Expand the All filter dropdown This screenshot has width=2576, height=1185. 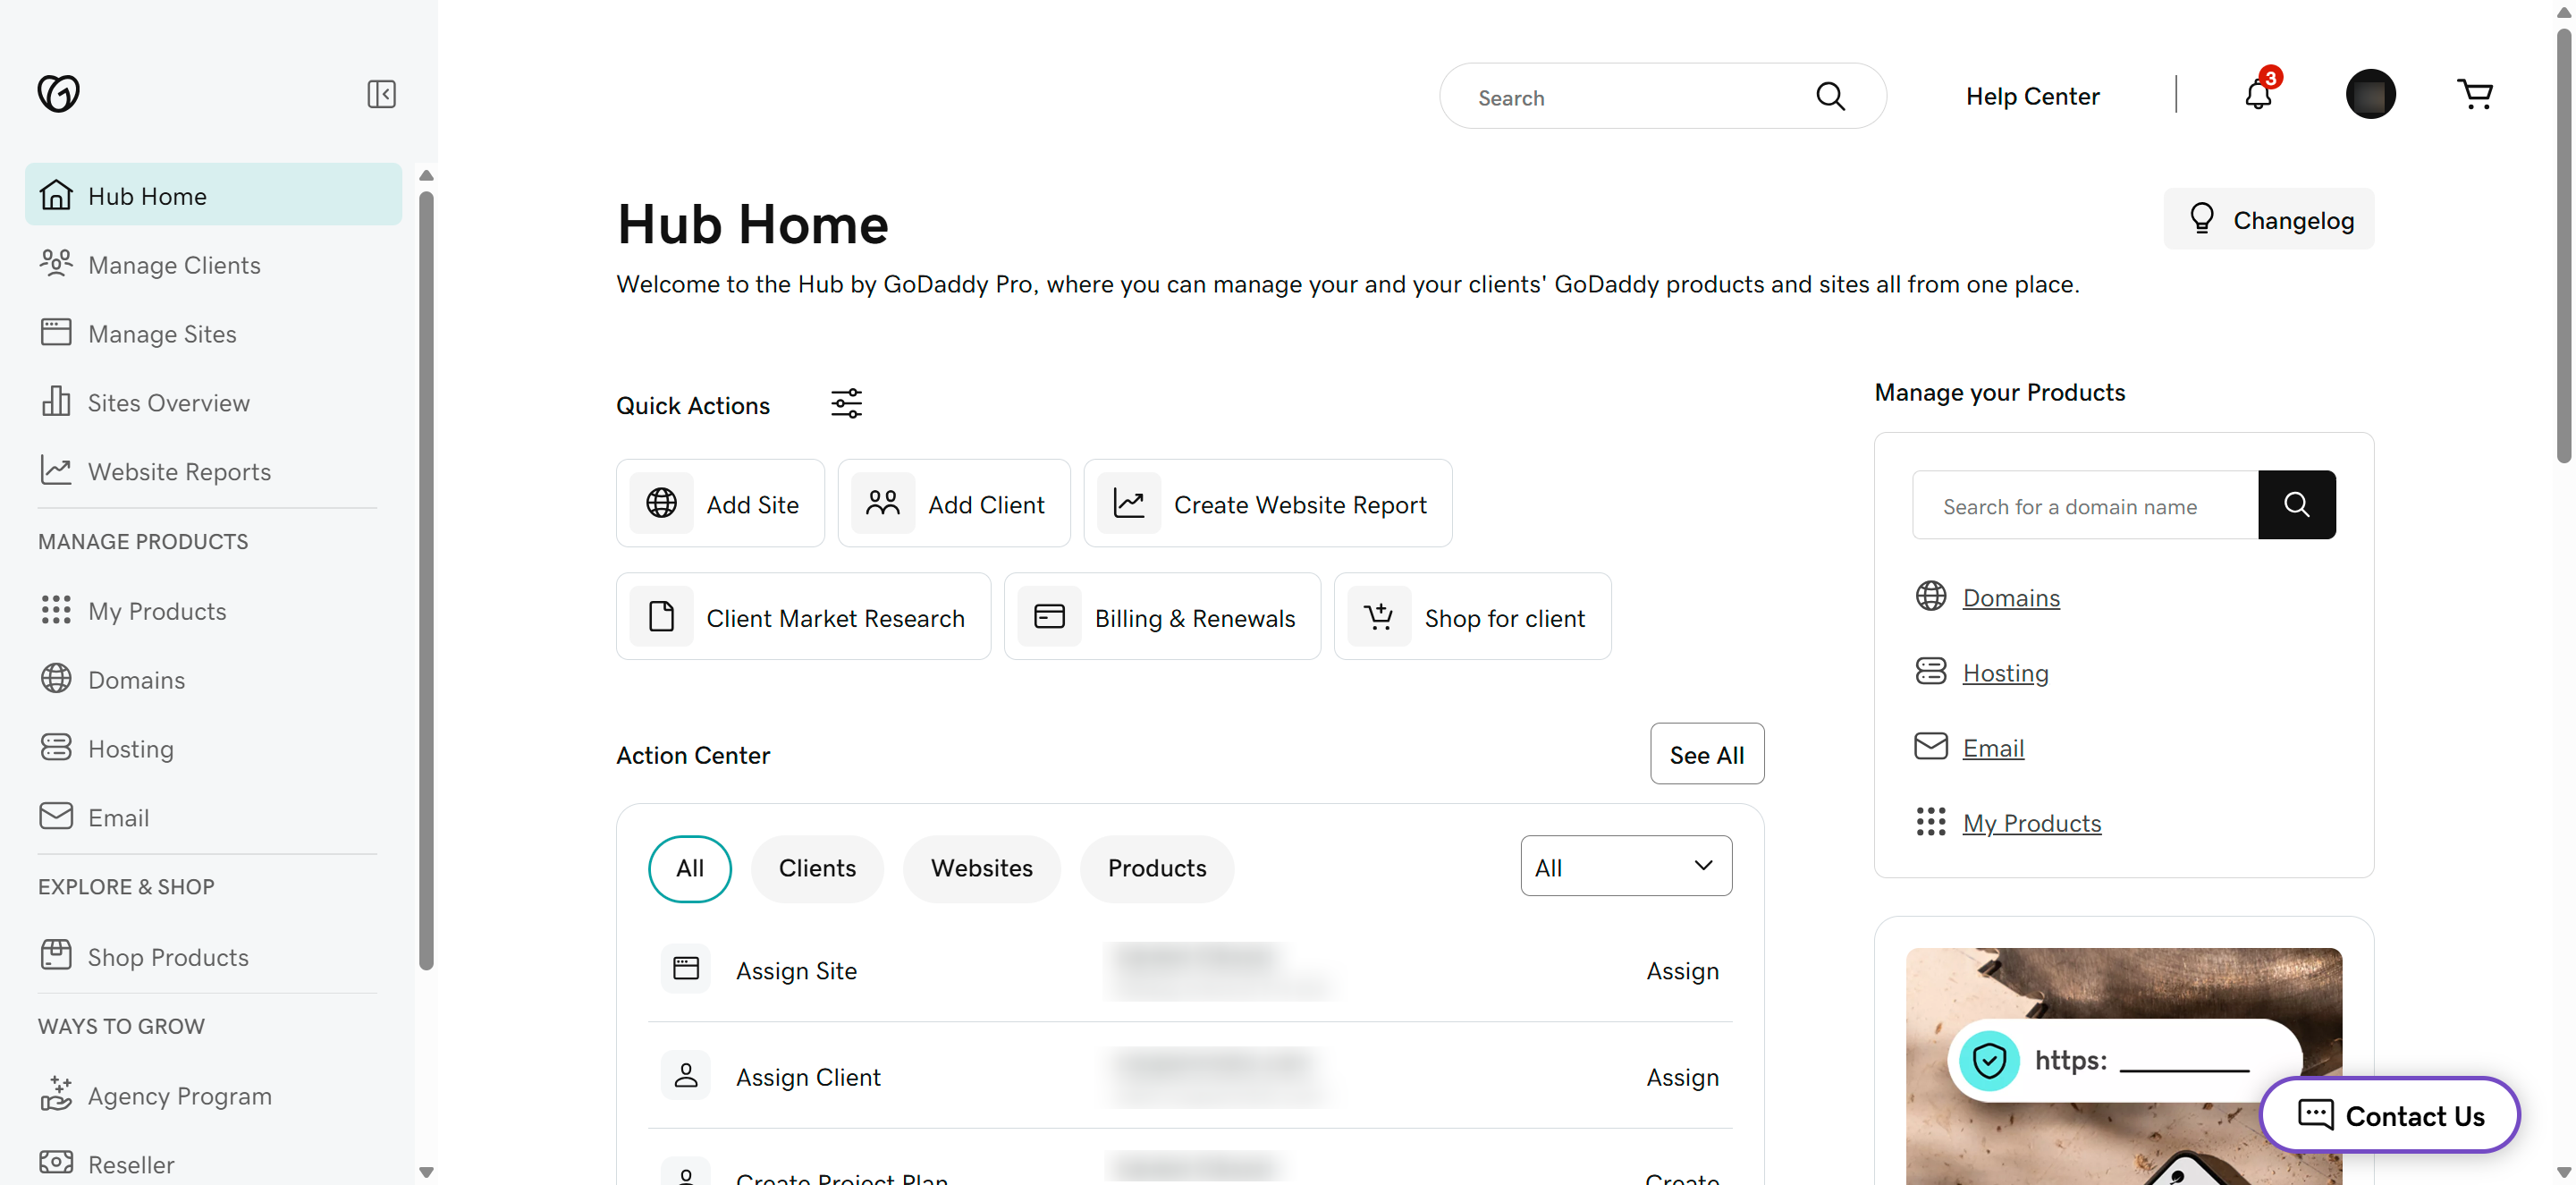(x=1626, y=867)
